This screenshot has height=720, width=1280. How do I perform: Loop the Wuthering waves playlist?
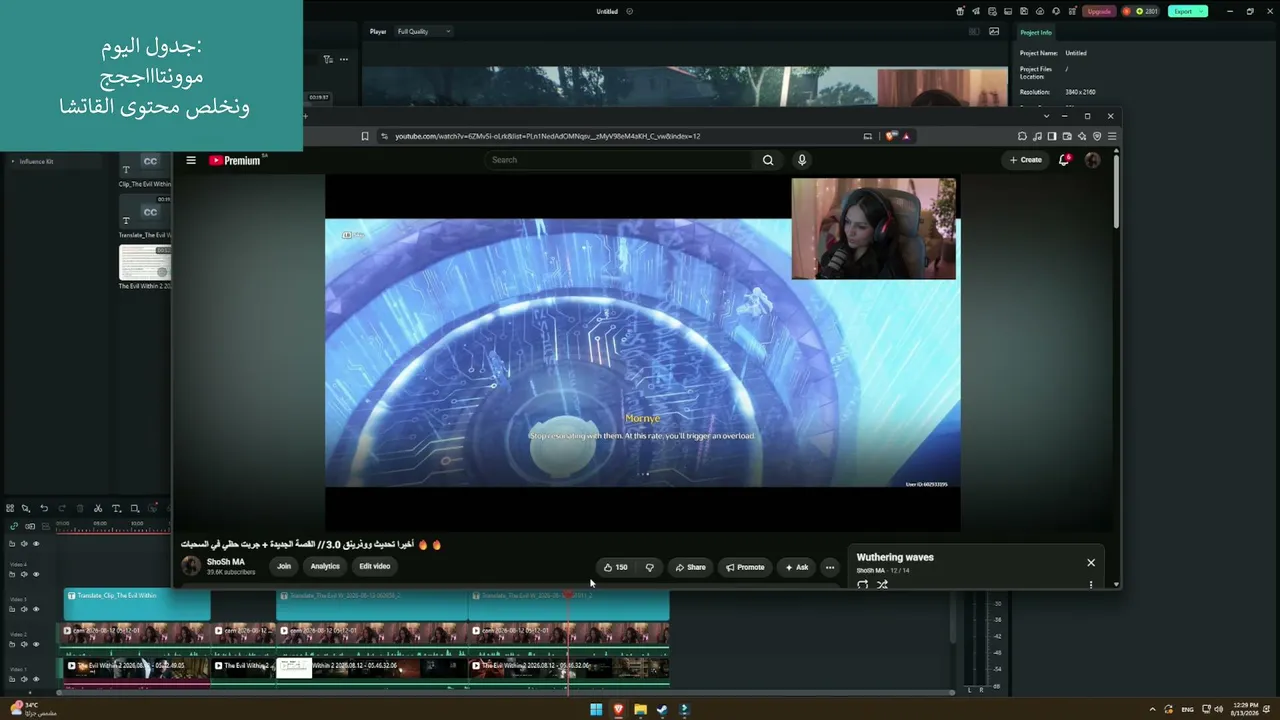point(862,585)
